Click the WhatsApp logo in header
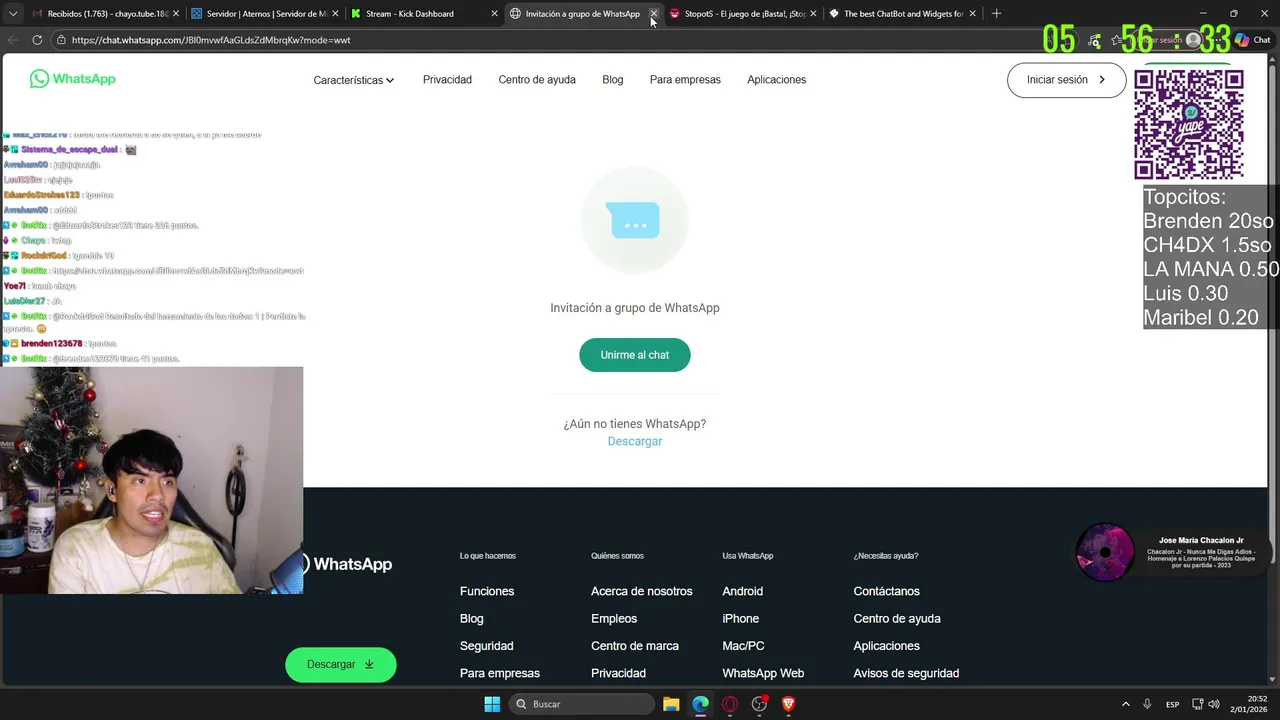The height and width of the screenshot is (720, 1280). [x=73, y=79]
